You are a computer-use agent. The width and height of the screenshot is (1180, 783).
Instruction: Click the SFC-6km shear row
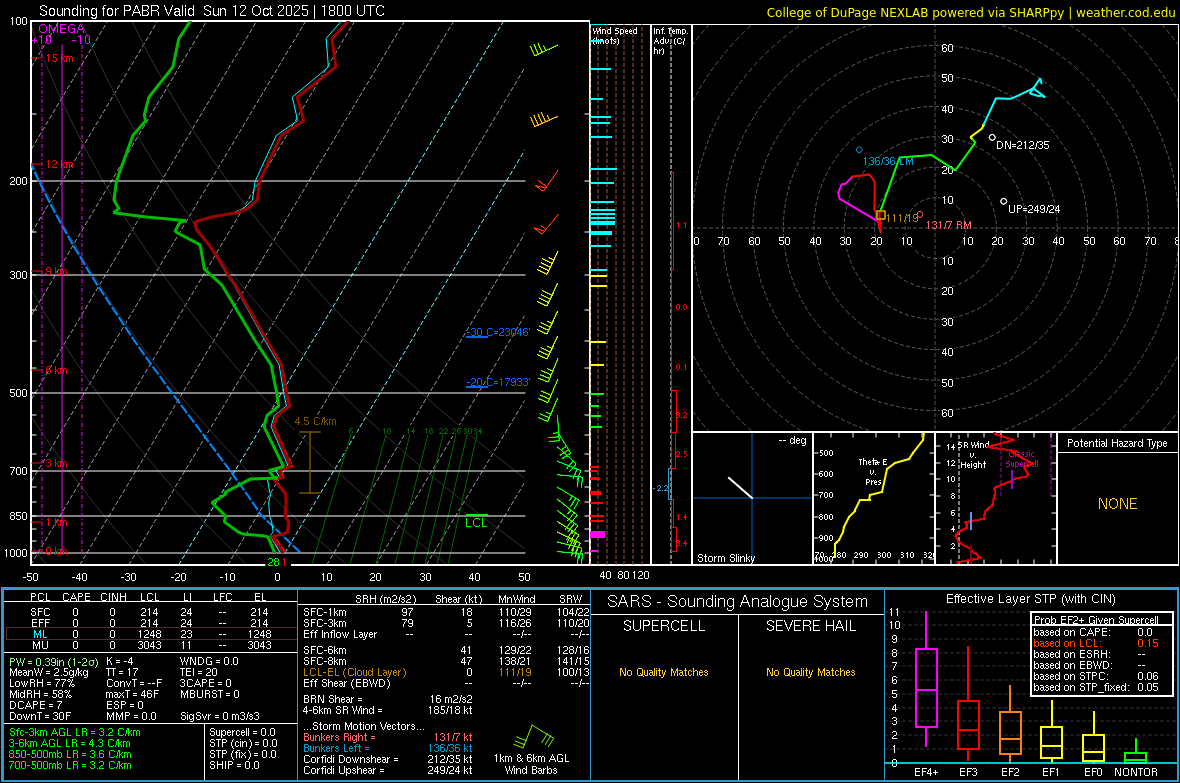[x=446, y=650]
